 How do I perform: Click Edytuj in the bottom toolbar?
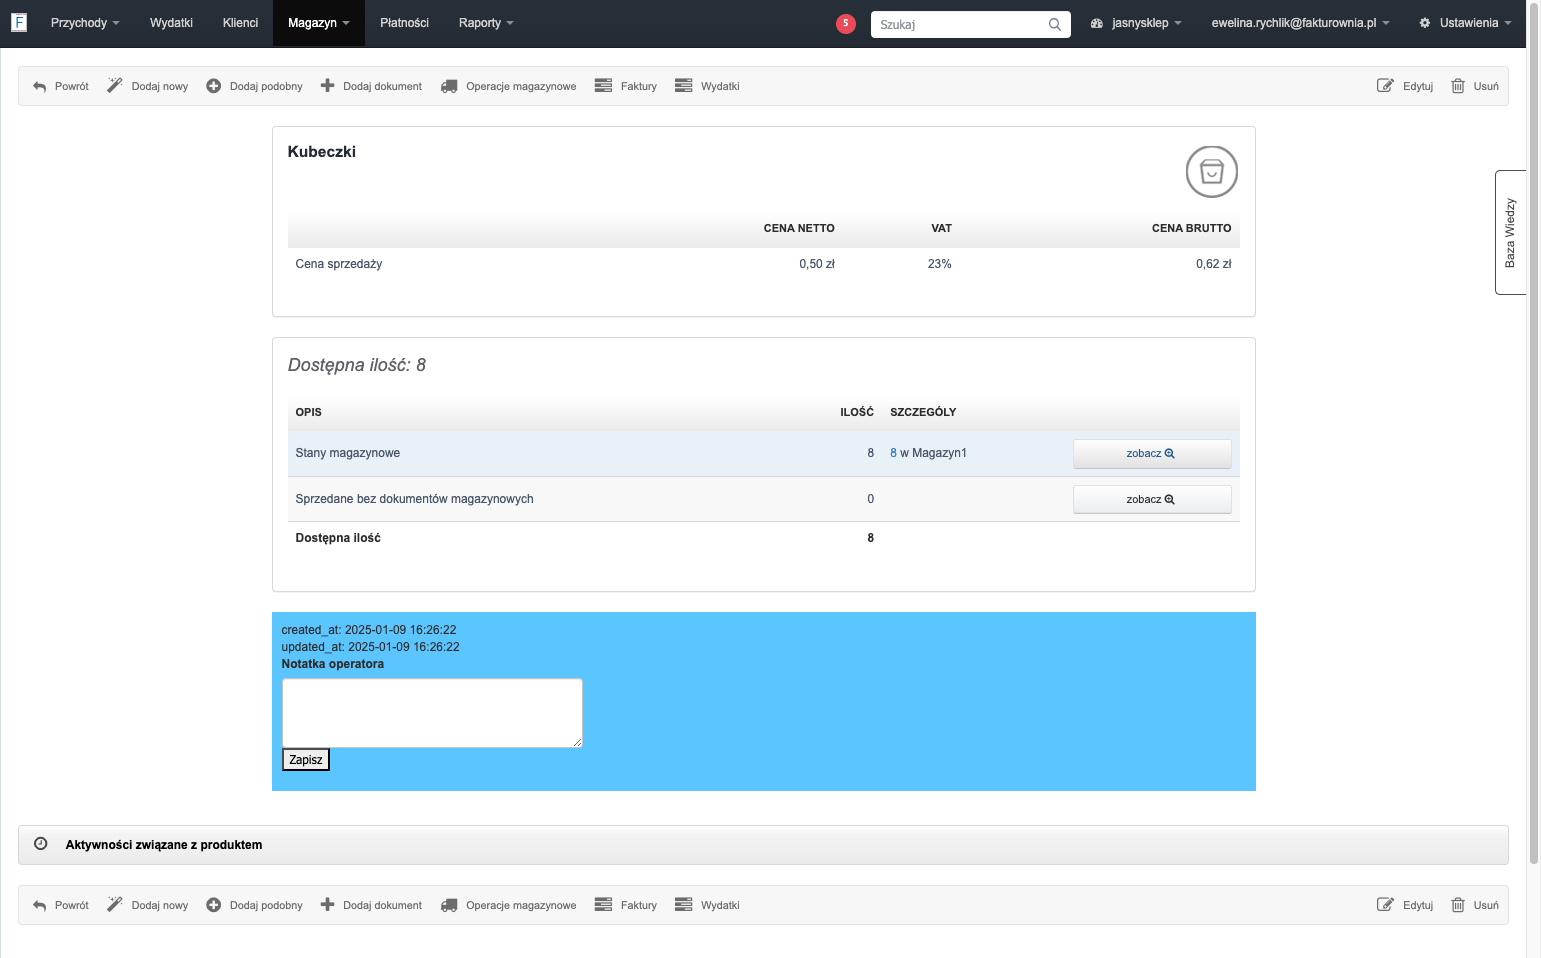pos(1405,905)
